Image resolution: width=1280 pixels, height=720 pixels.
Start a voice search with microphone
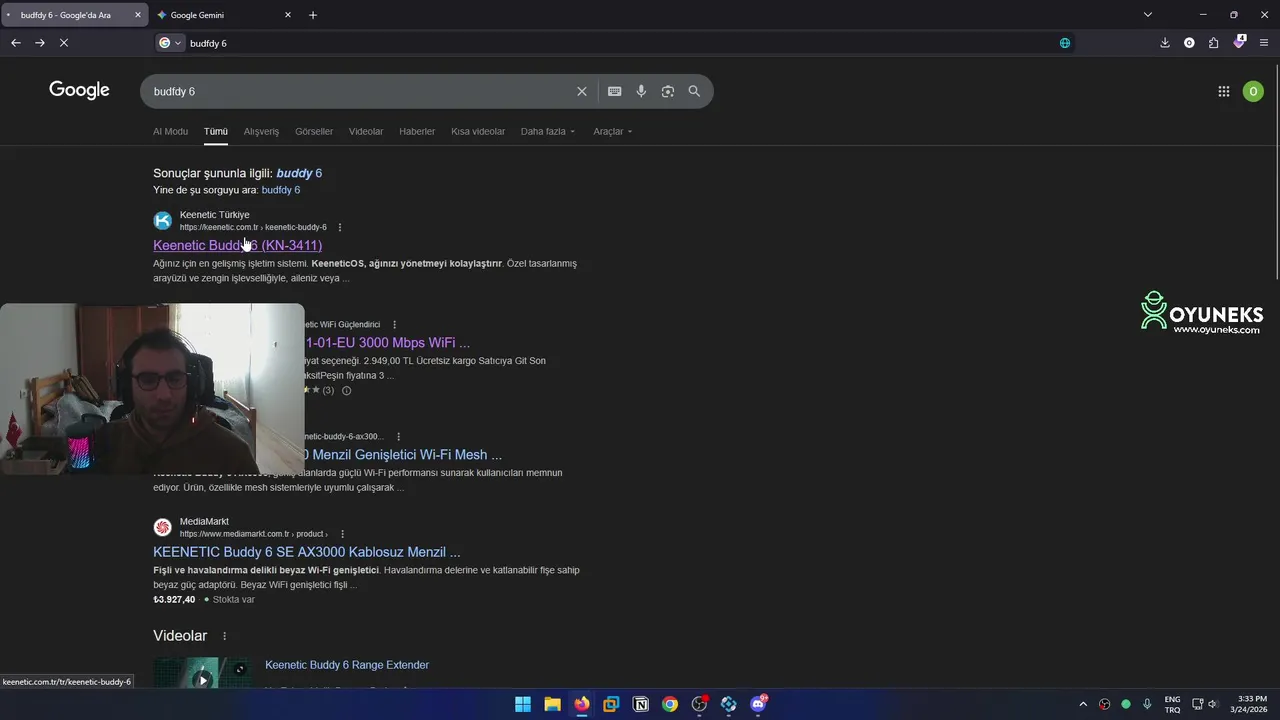[x=641, y=91]
